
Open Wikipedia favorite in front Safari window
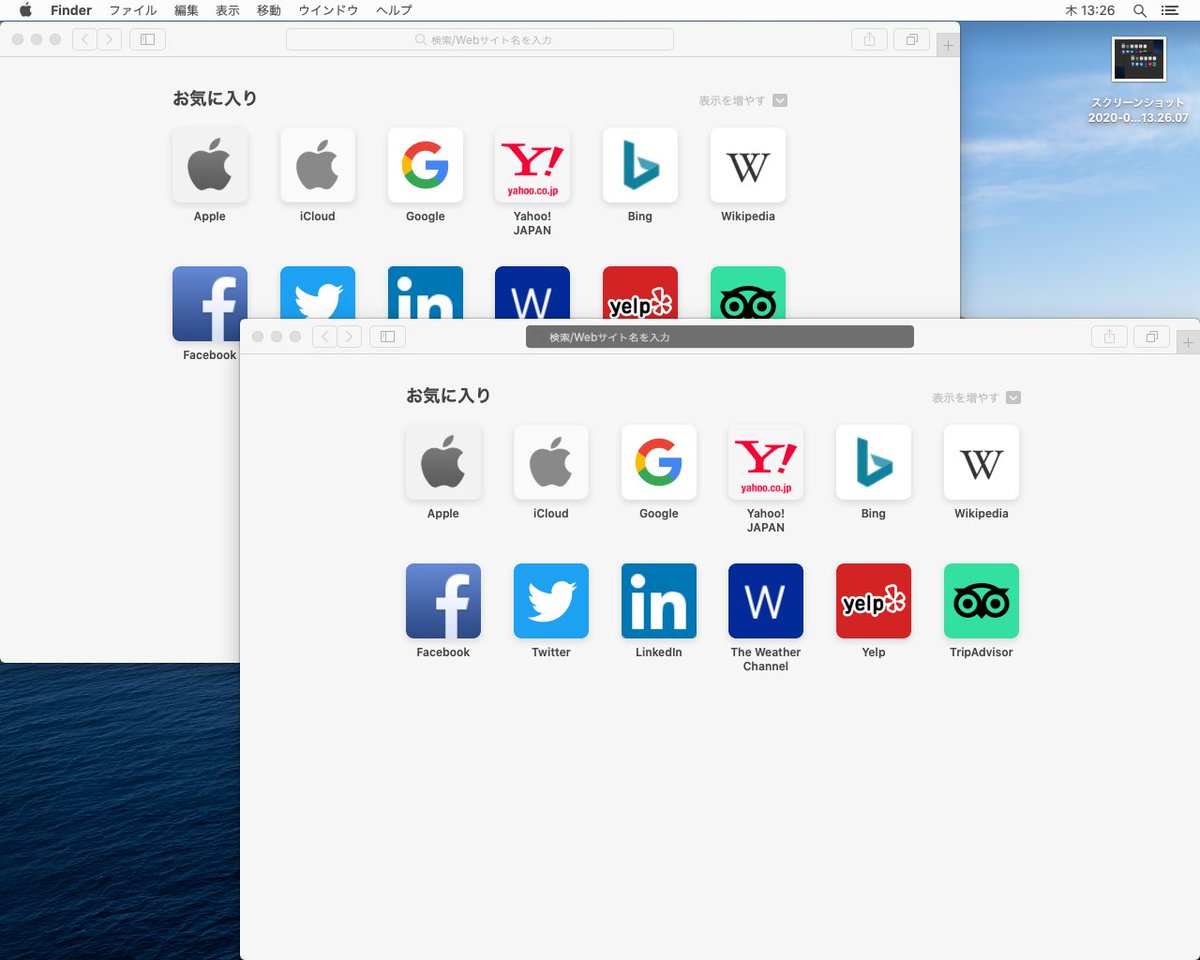point(981,462)
